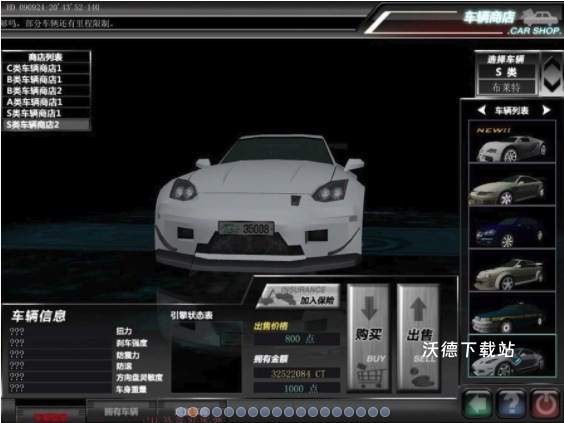Pick the last dot in the dot row

tap(385, 411)
